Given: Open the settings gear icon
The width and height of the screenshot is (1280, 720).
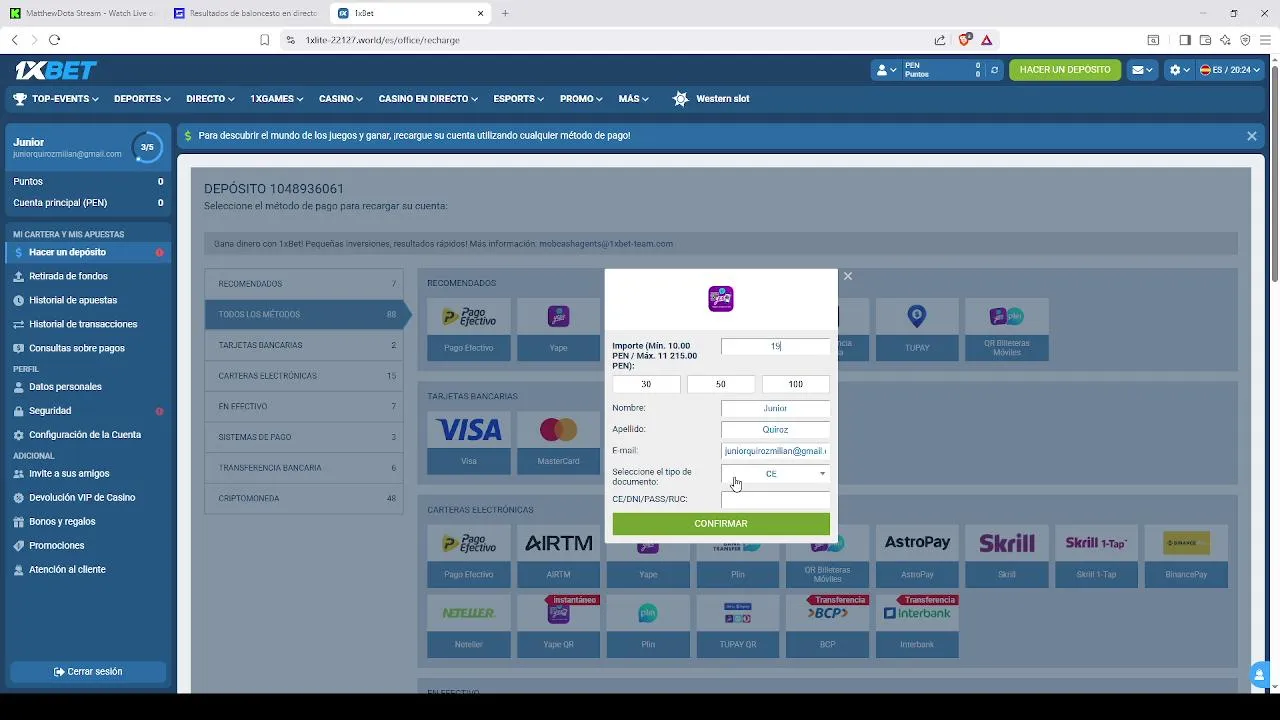Looking at the screenshot, I should tap(1180, 70).
